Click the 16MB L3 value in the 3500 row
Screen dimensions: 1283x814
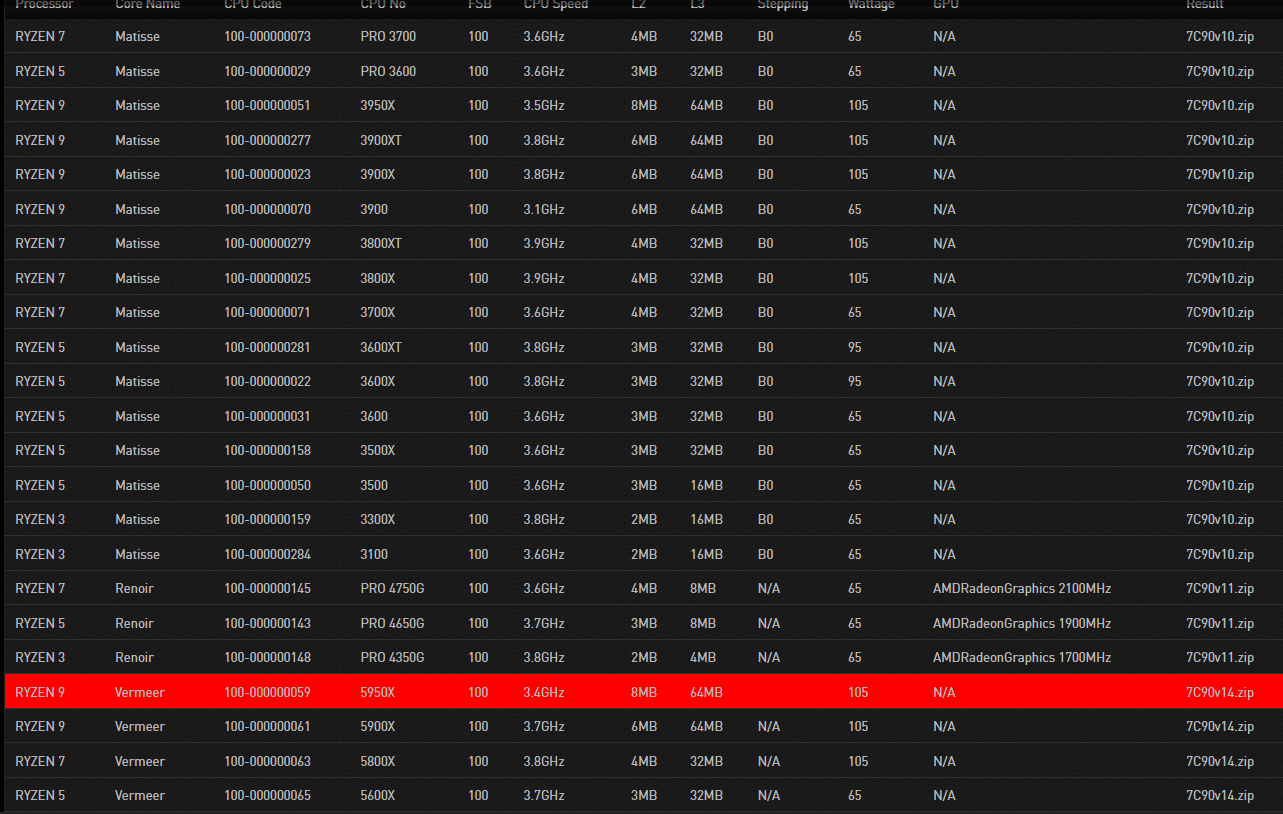point(706,485)
